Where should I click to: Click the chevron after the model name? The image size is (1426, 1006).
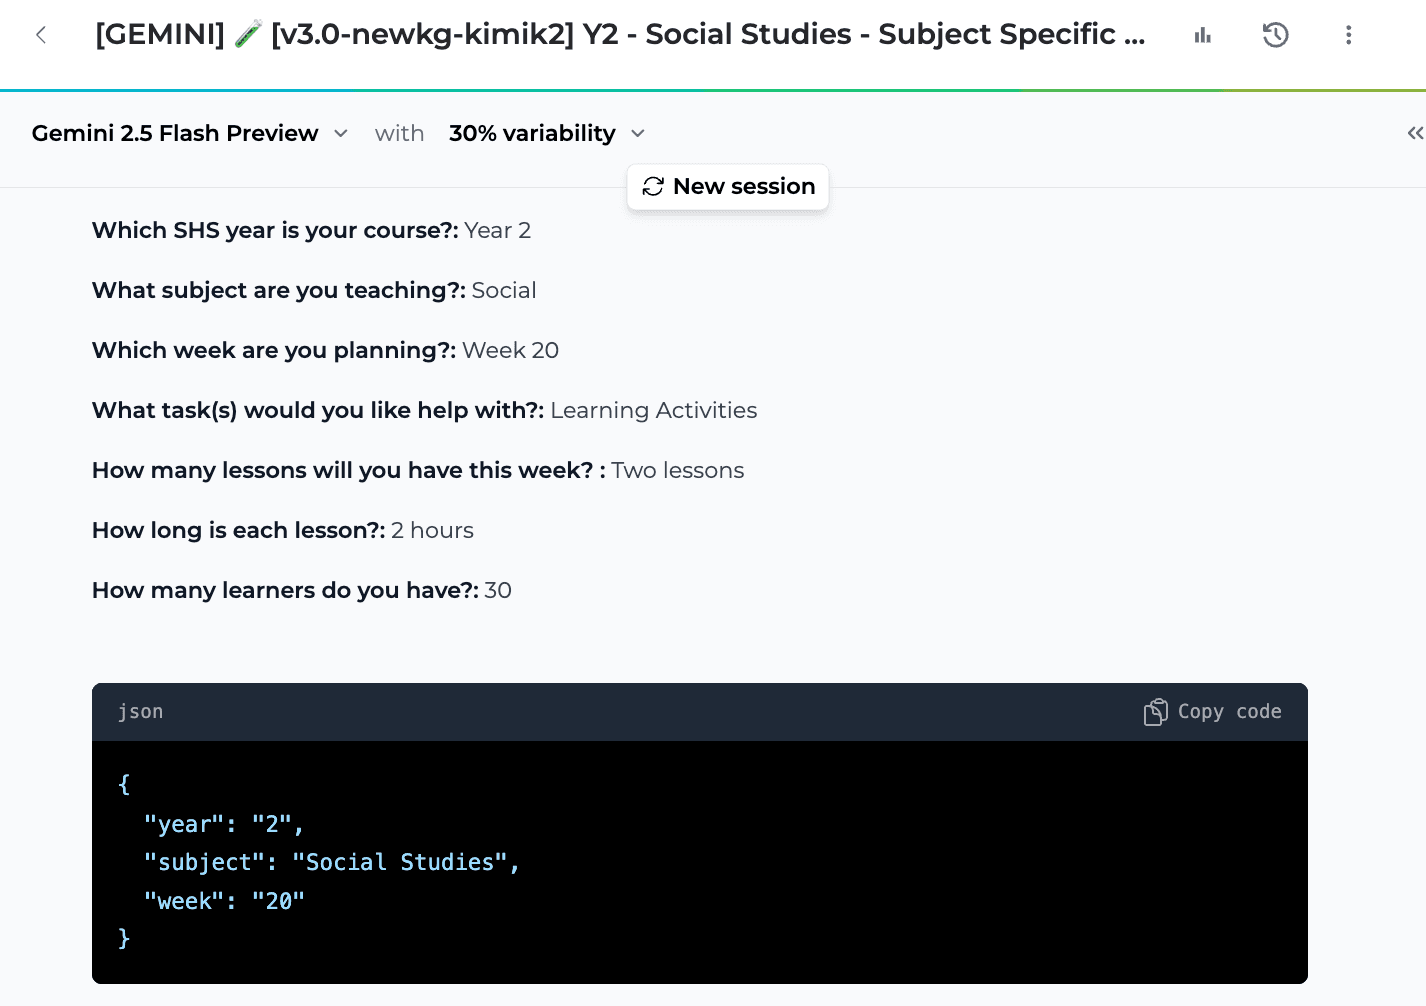tap(340, 133)
